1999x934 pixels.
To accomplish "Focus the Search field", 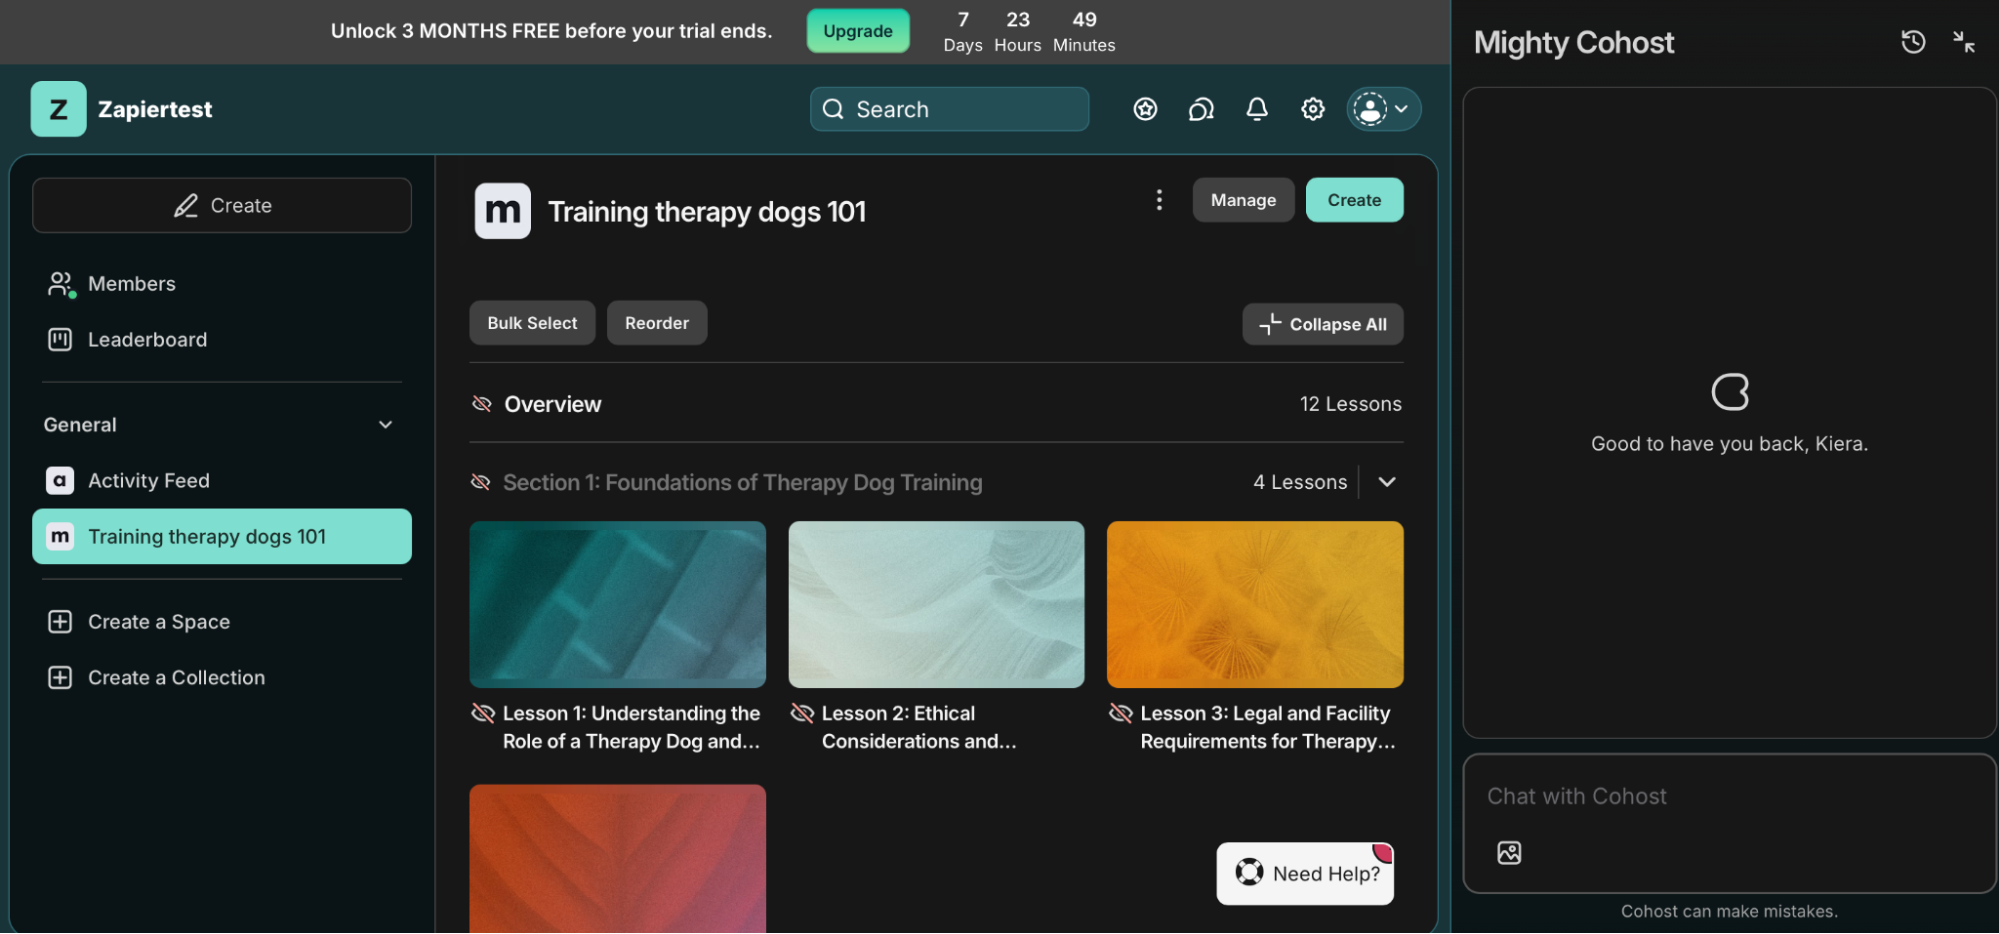I will coord(949,109).
